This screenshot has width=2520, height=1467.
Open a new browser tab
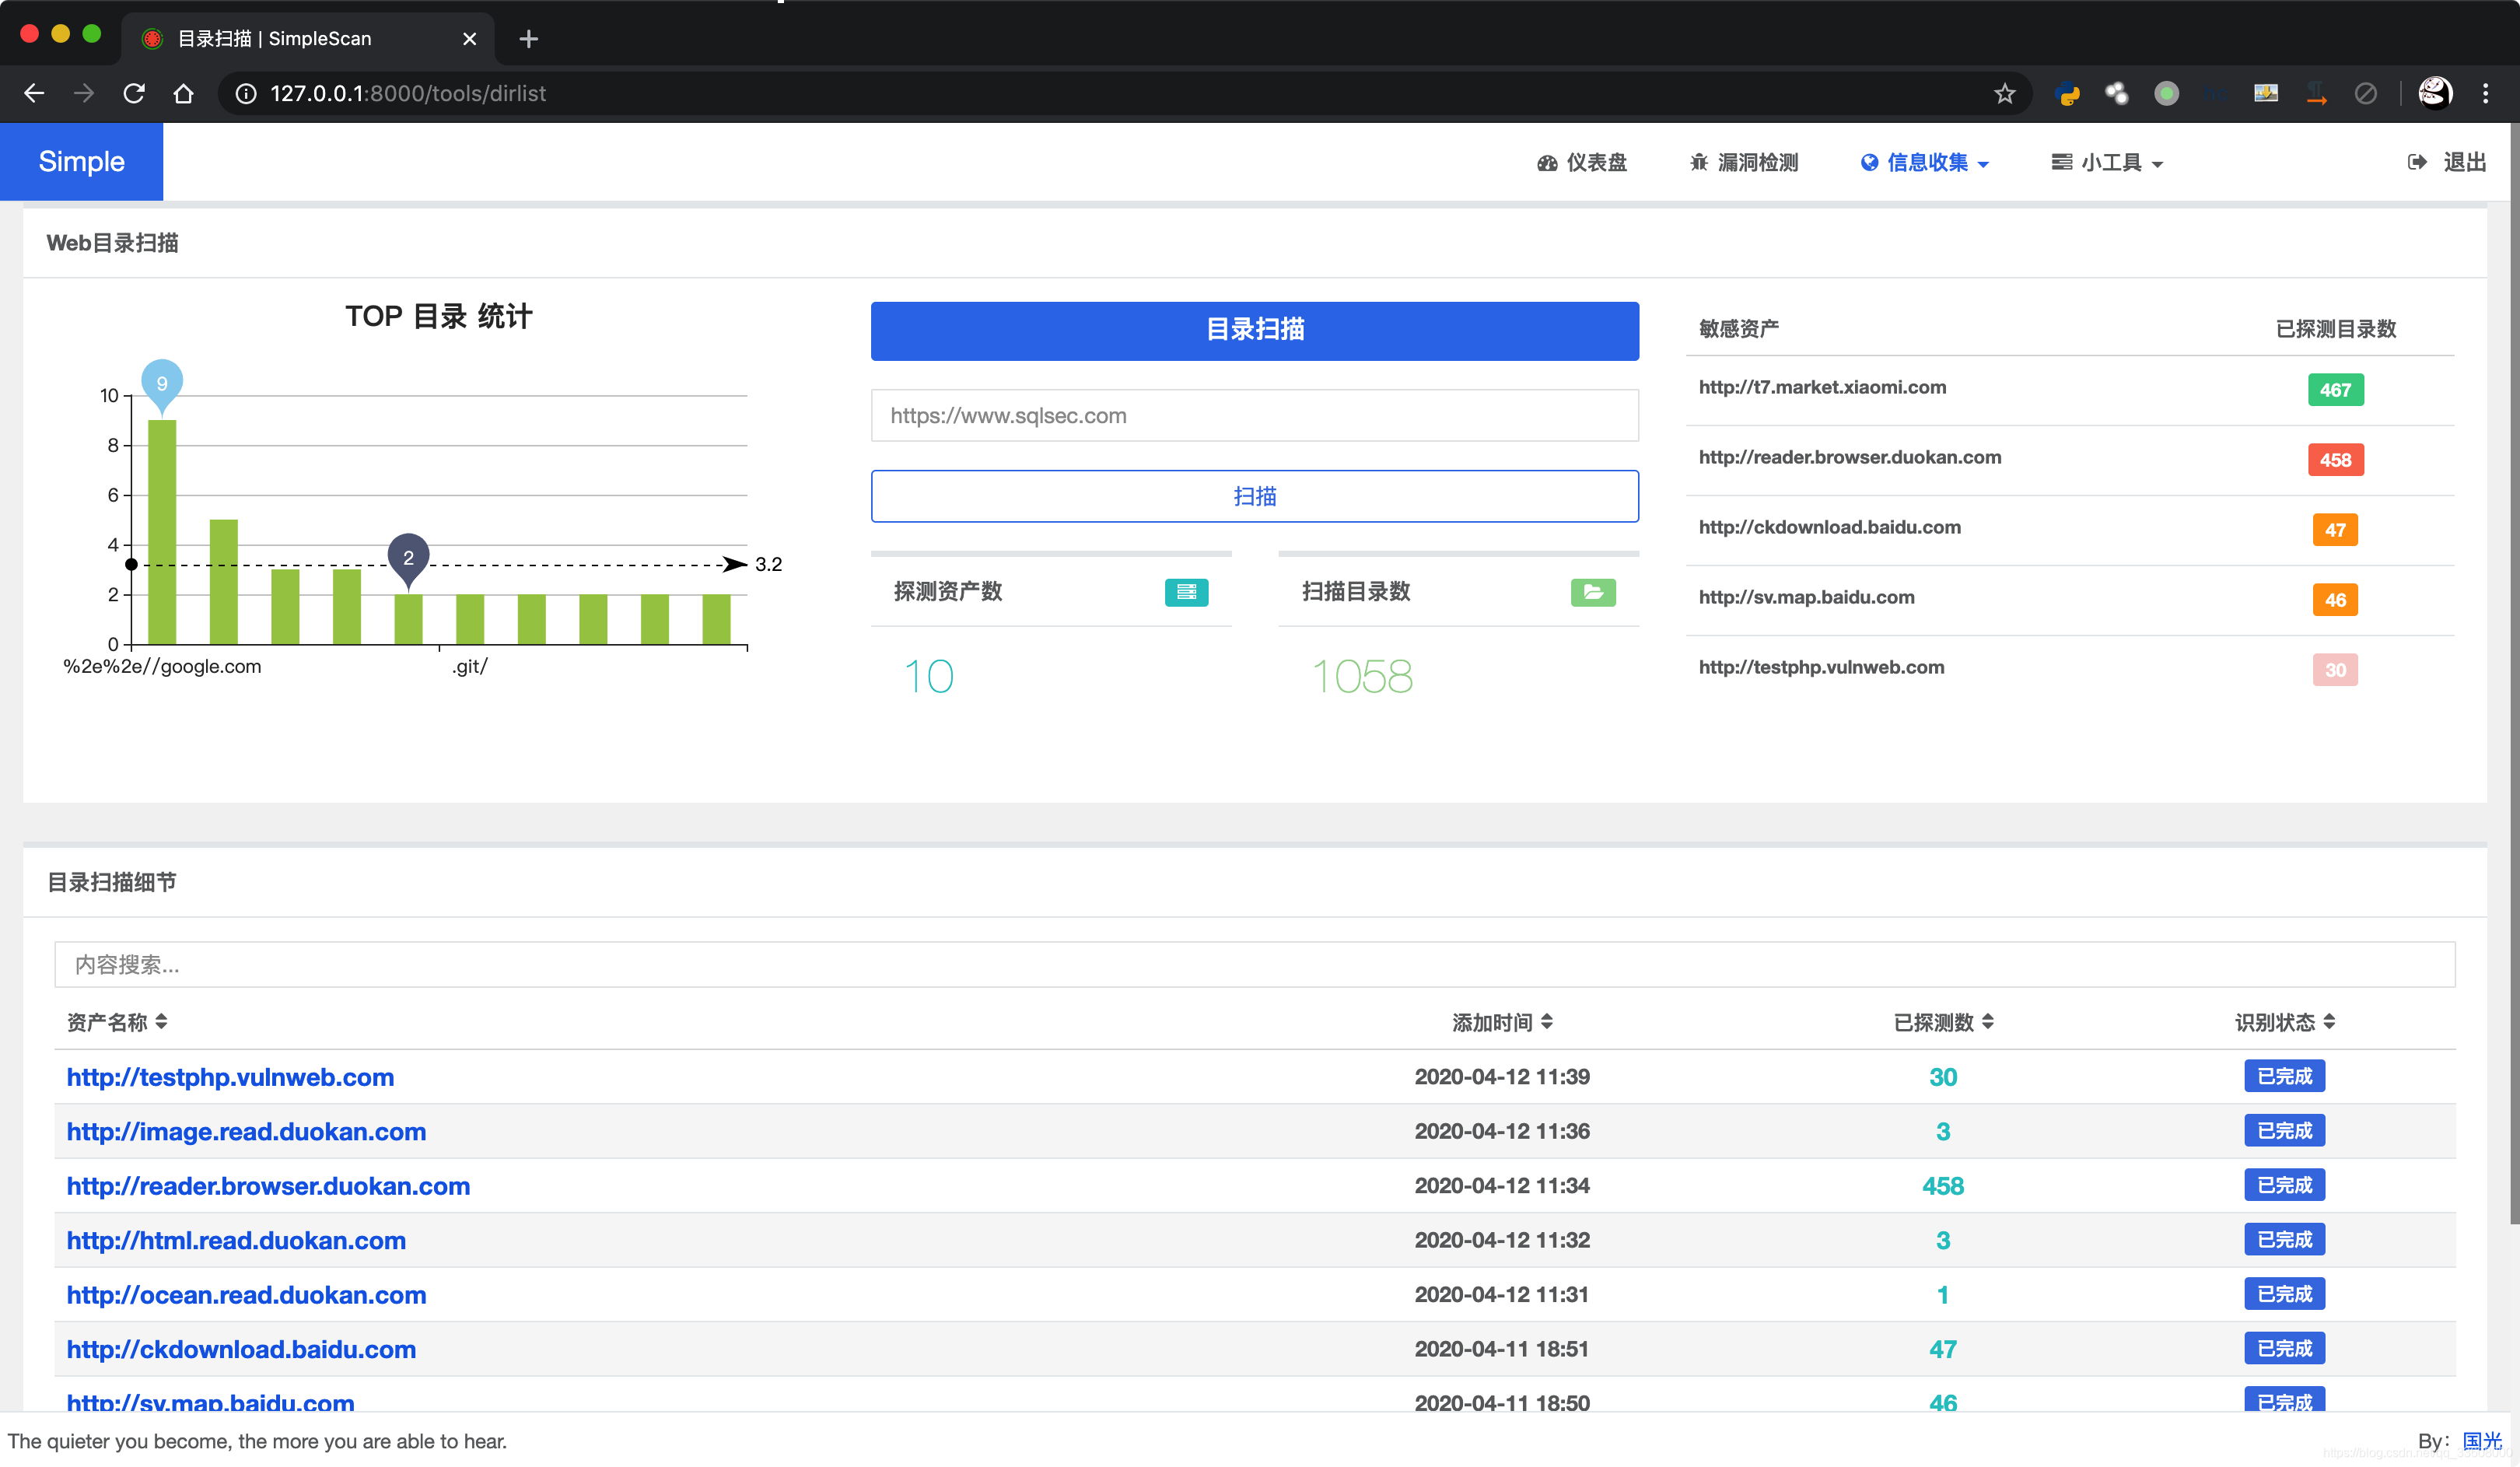click(529, 38)
